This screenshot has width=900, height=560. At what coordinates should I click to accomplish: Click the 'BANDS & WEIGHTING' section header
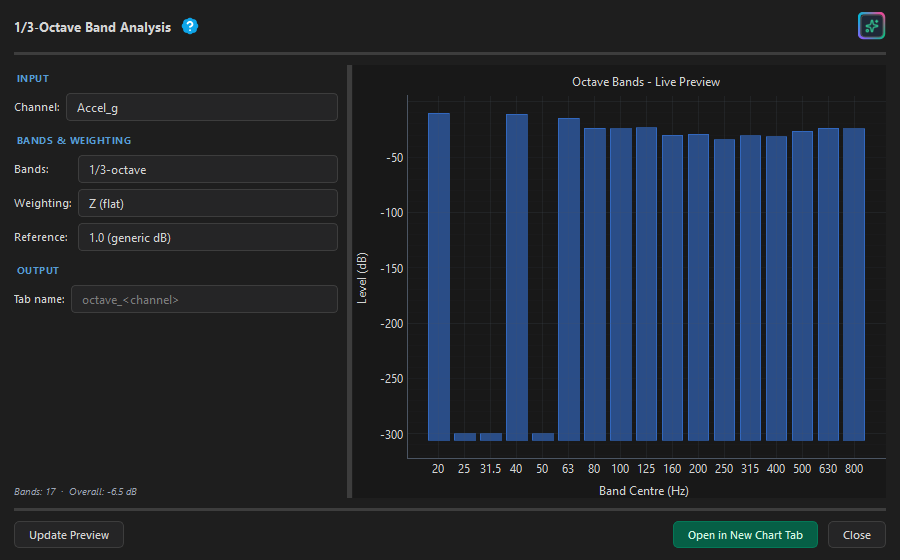[x=73, y=141]
